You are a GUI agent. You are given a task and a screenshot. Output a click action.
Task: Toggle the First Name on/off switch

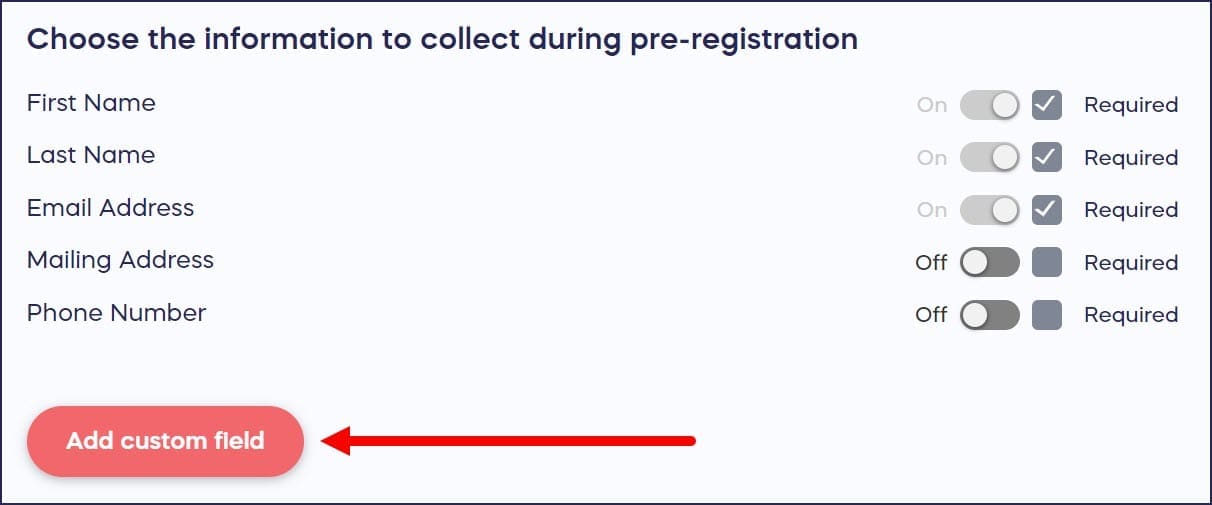point(989,105)
